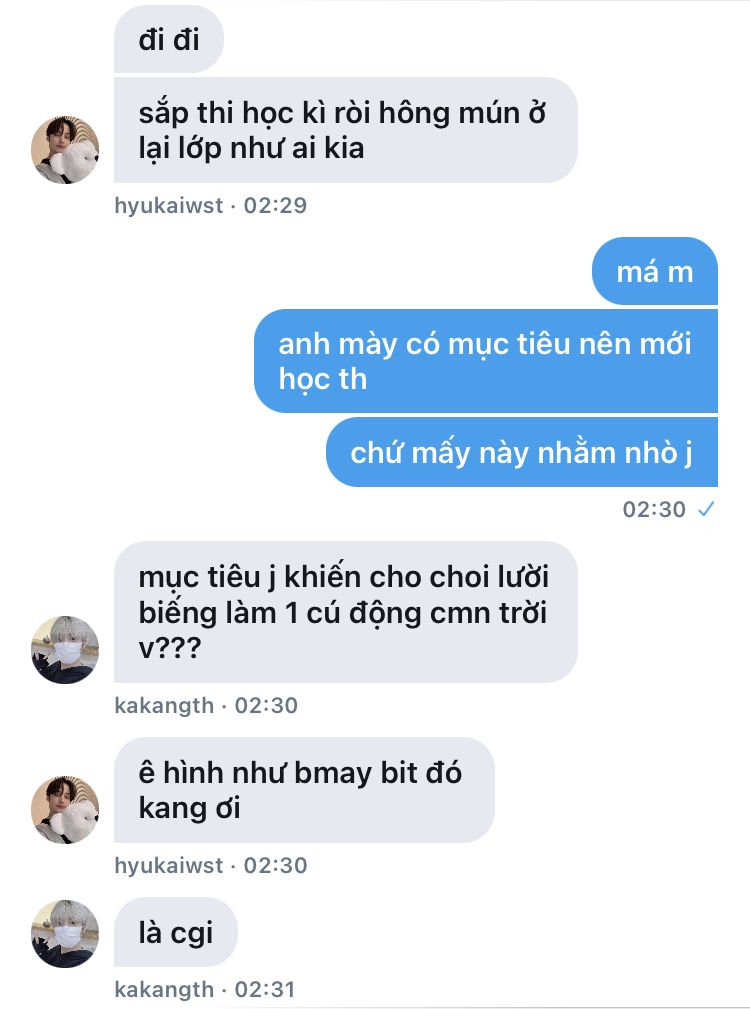Click the 02:30 sent timestamp on the right
Viewport: 750px width, 1009px height.
coord(654,510)
